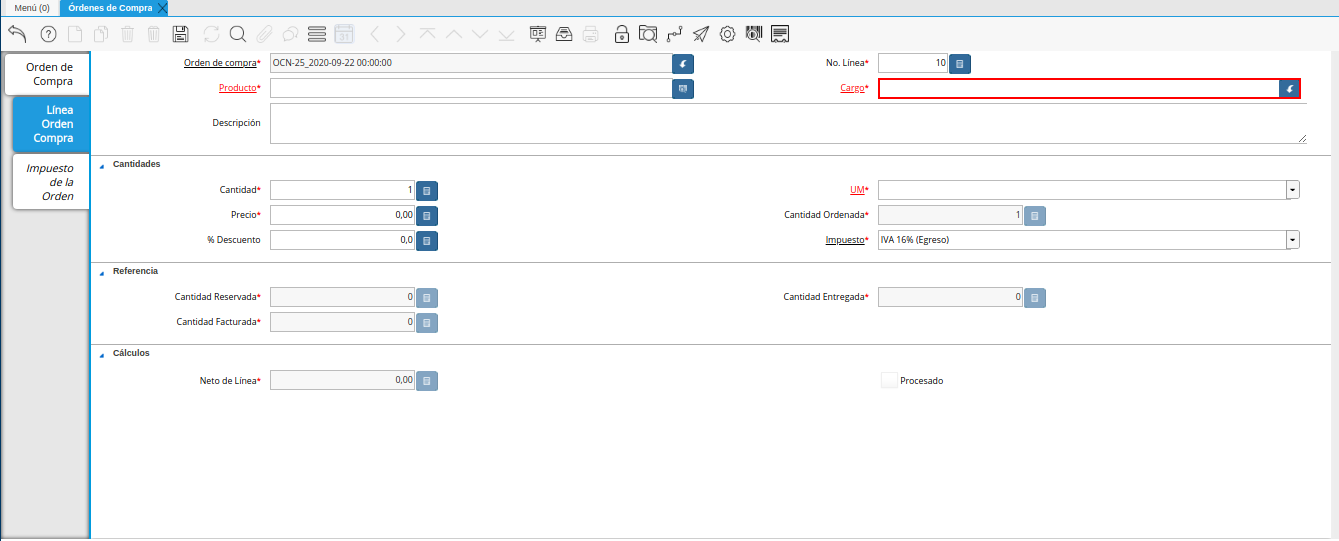Collapse the Cantidades section

(102, 165)
